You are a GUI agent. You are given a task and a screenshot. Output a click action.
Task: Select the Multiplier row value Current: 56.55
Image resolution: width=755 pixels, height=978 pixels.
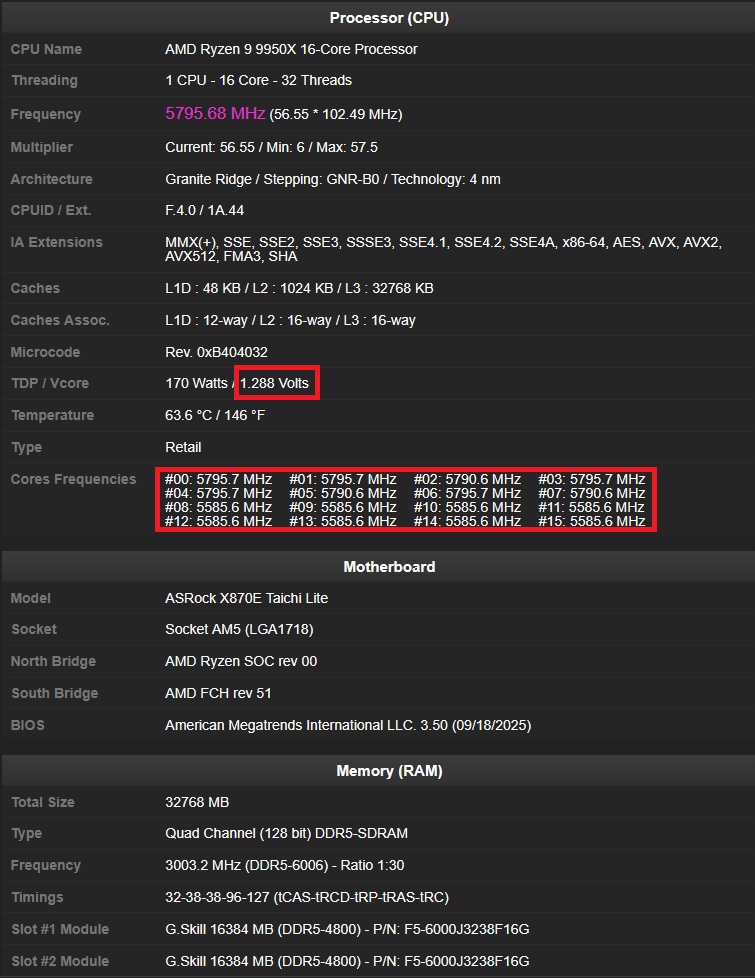pyautogui.click(x=271, y=148)
